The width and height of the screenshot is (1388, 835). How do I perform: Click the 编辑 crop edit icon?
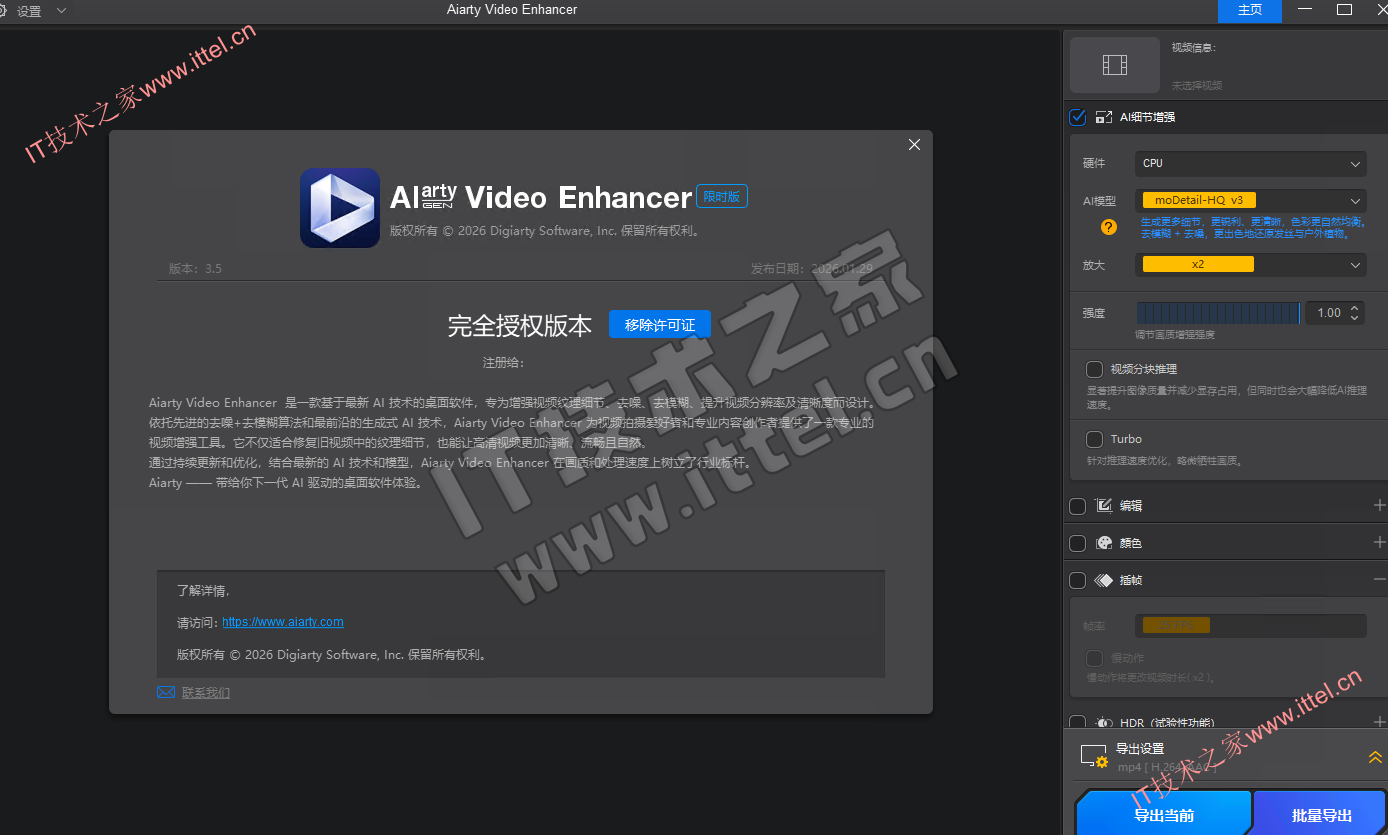click(1104, 506)
